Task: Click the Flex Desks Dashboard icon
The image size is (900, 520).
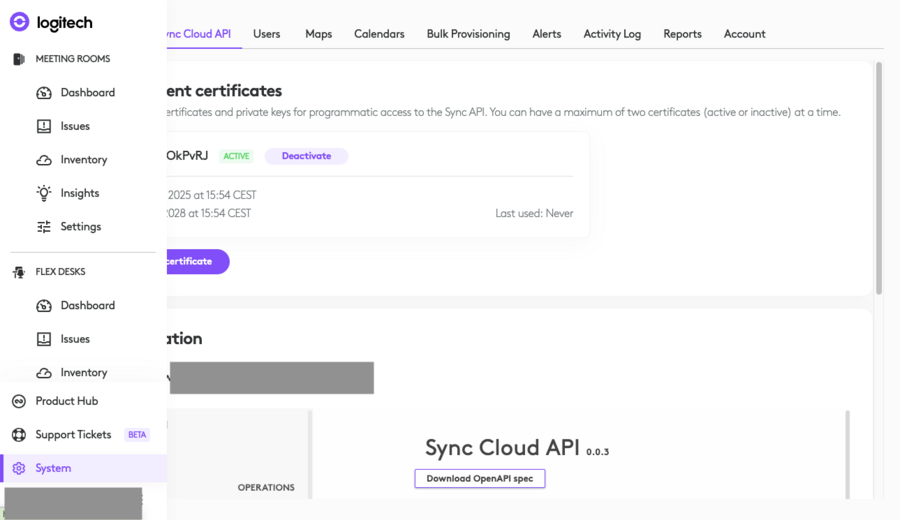Action: pos(44,306)
